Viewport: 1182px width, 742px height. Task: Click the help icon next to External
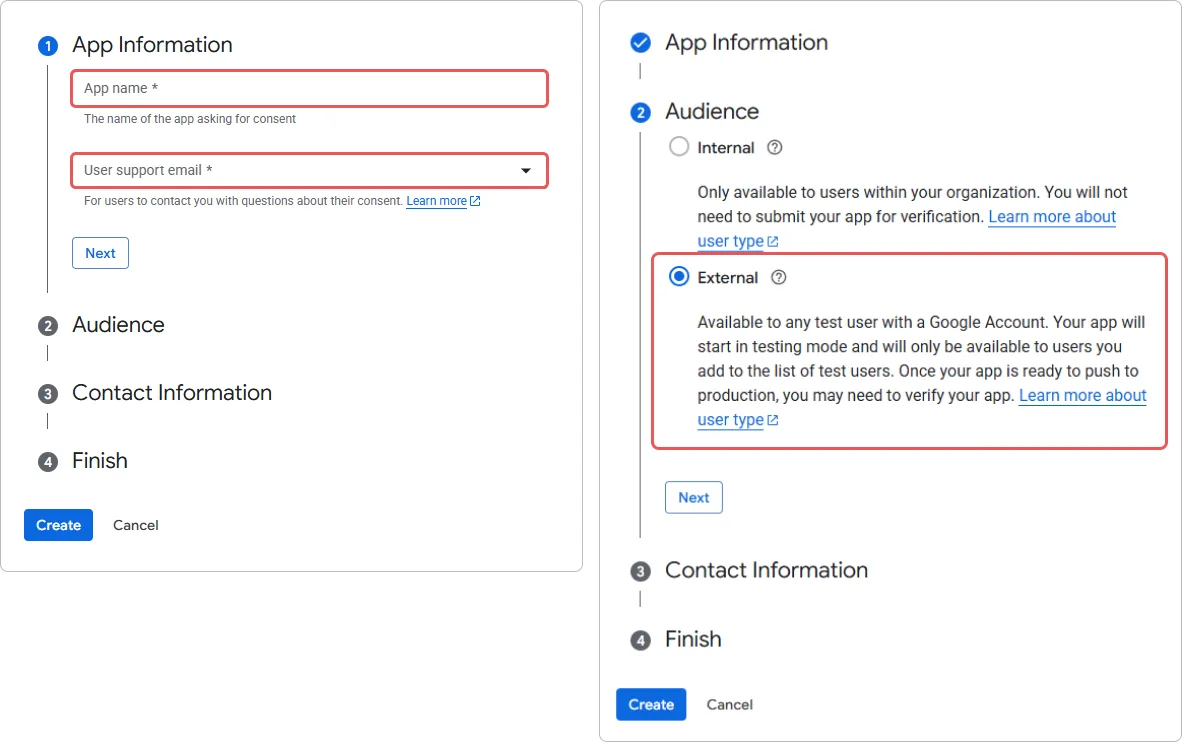pos(778,277)
